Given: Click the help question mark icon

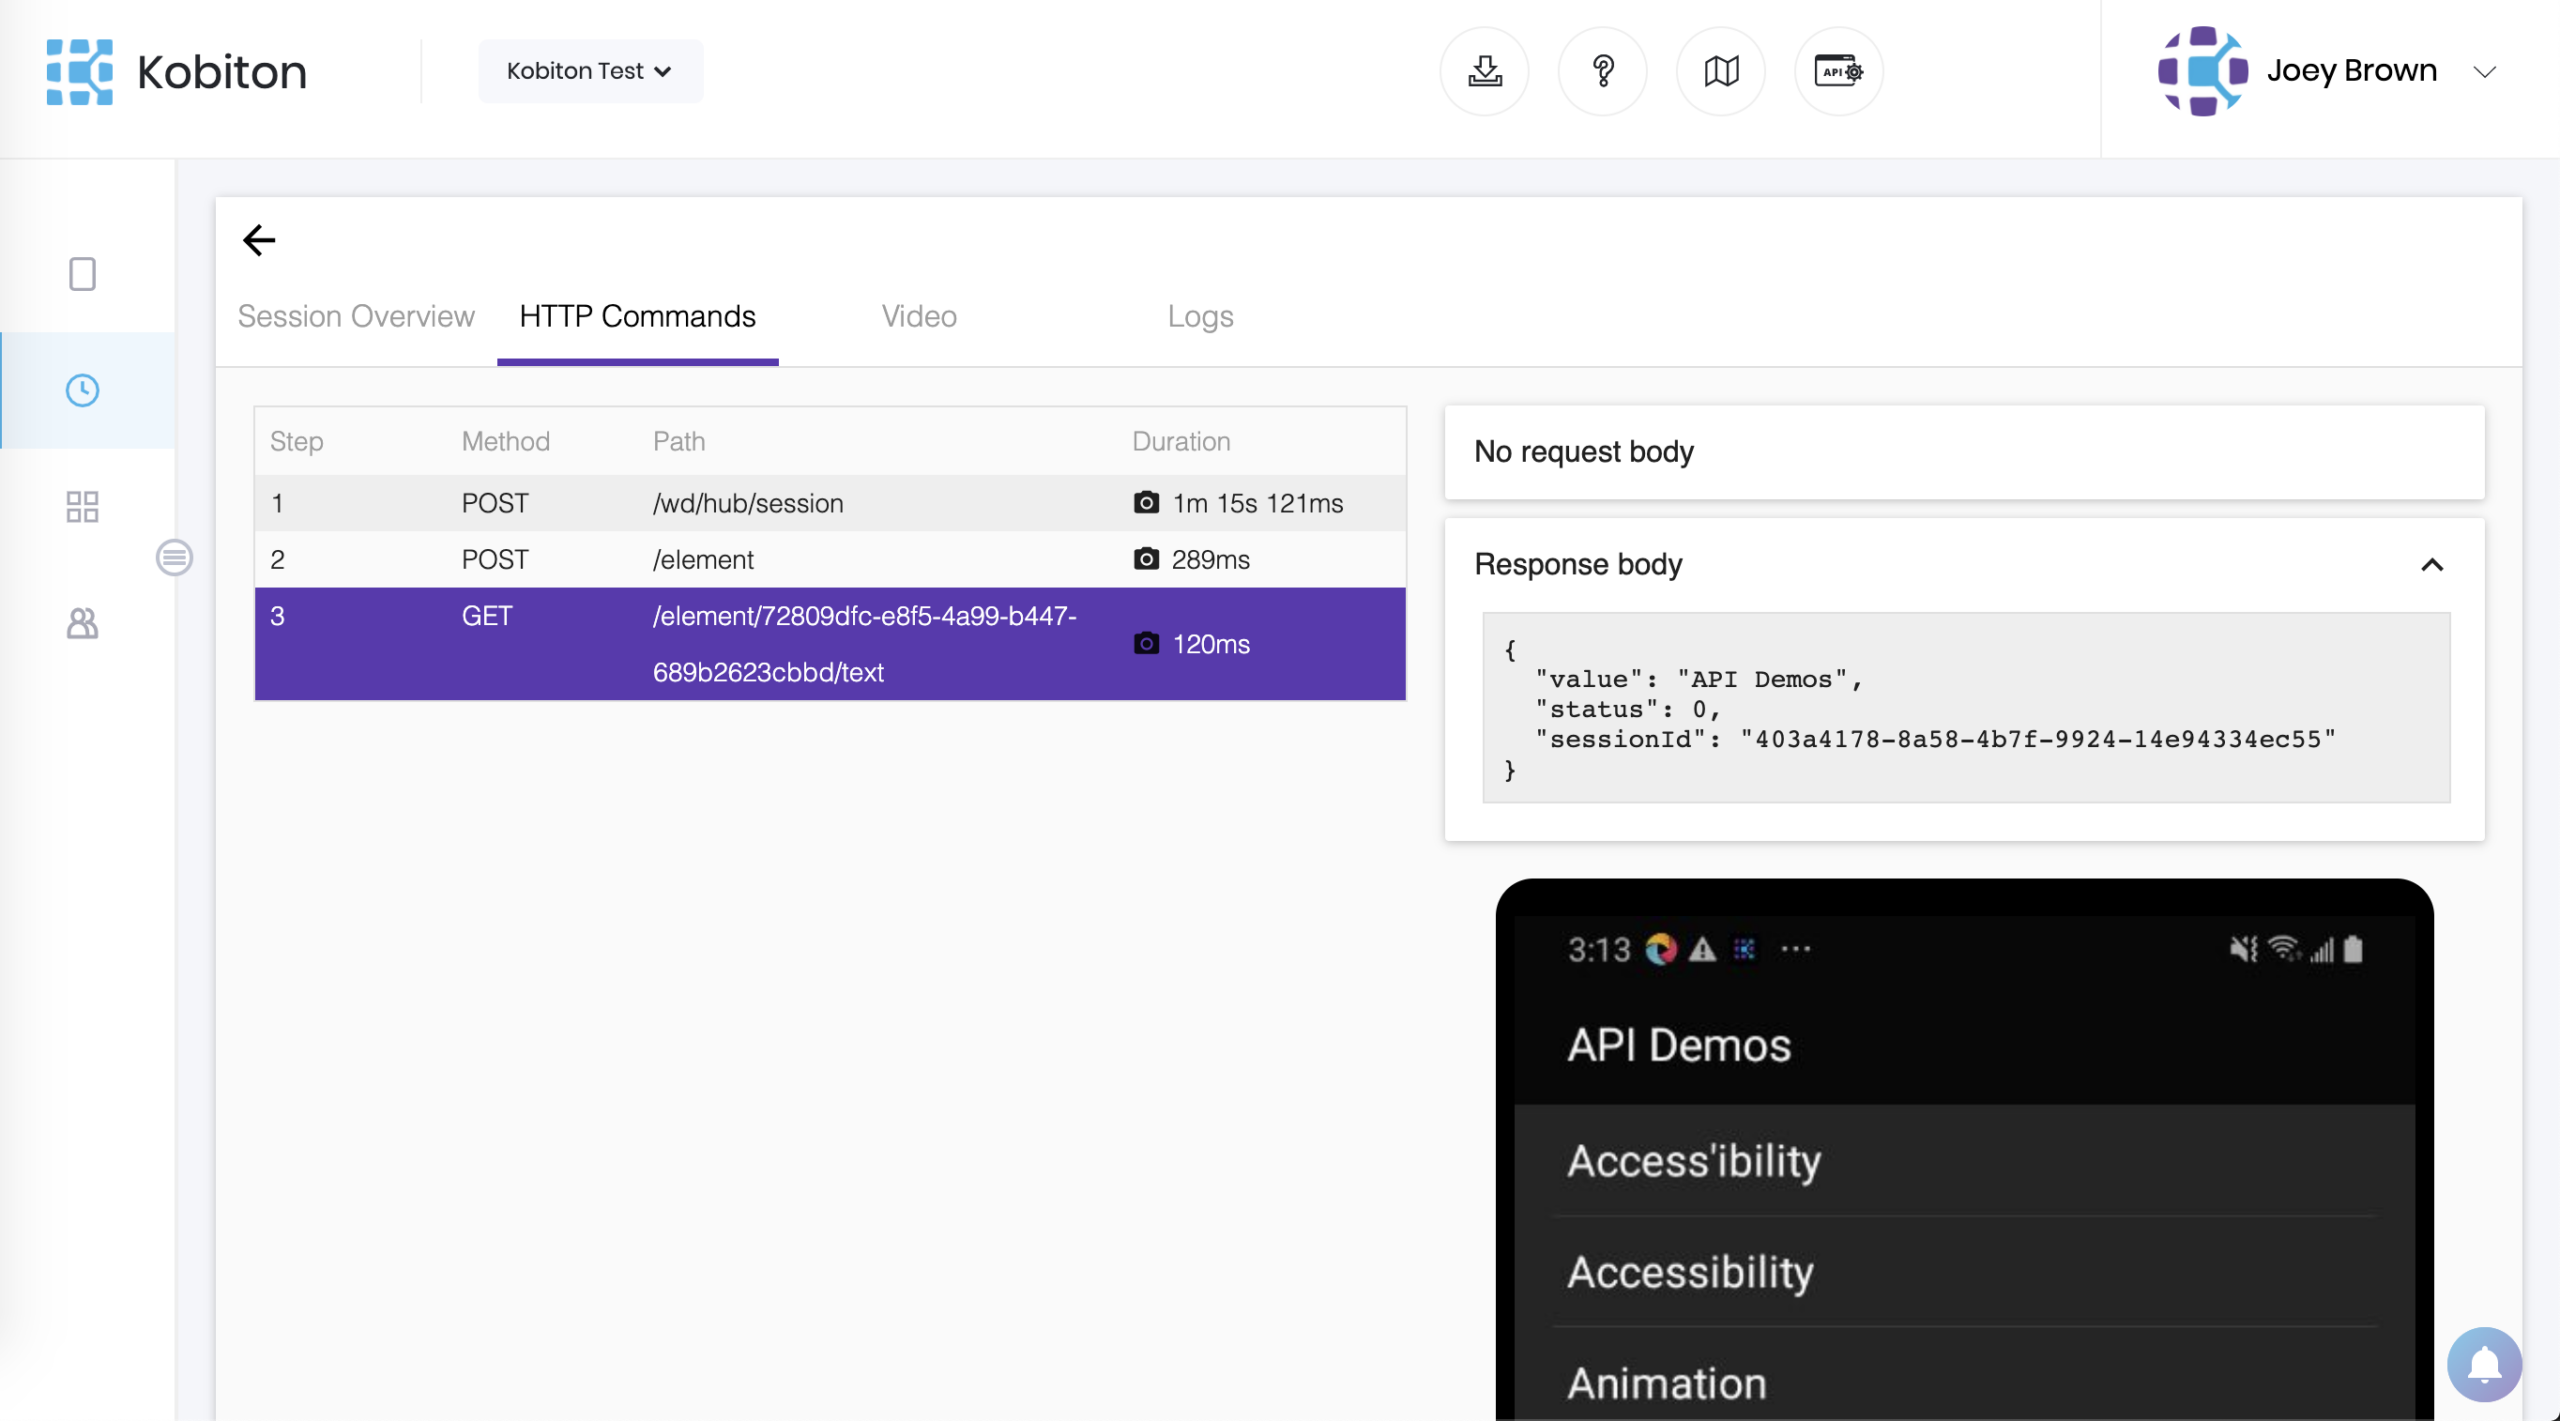Looking at the screenshot, I should coord(1603,71).
